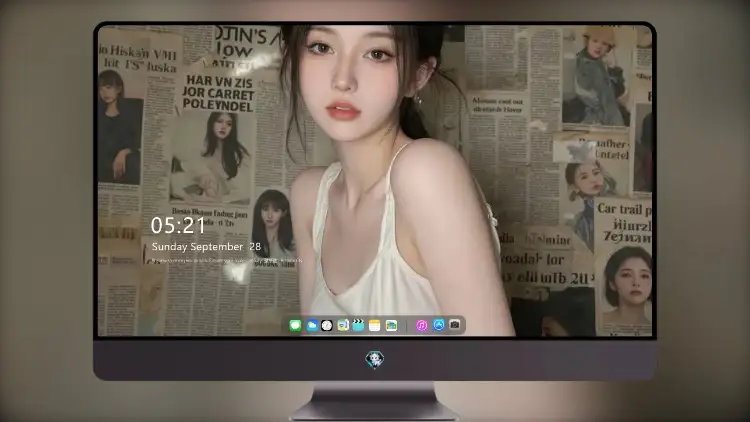This screenshot has width=750, height=422.
Task: Open the Clock app in dock
Action: coord(327,325)
